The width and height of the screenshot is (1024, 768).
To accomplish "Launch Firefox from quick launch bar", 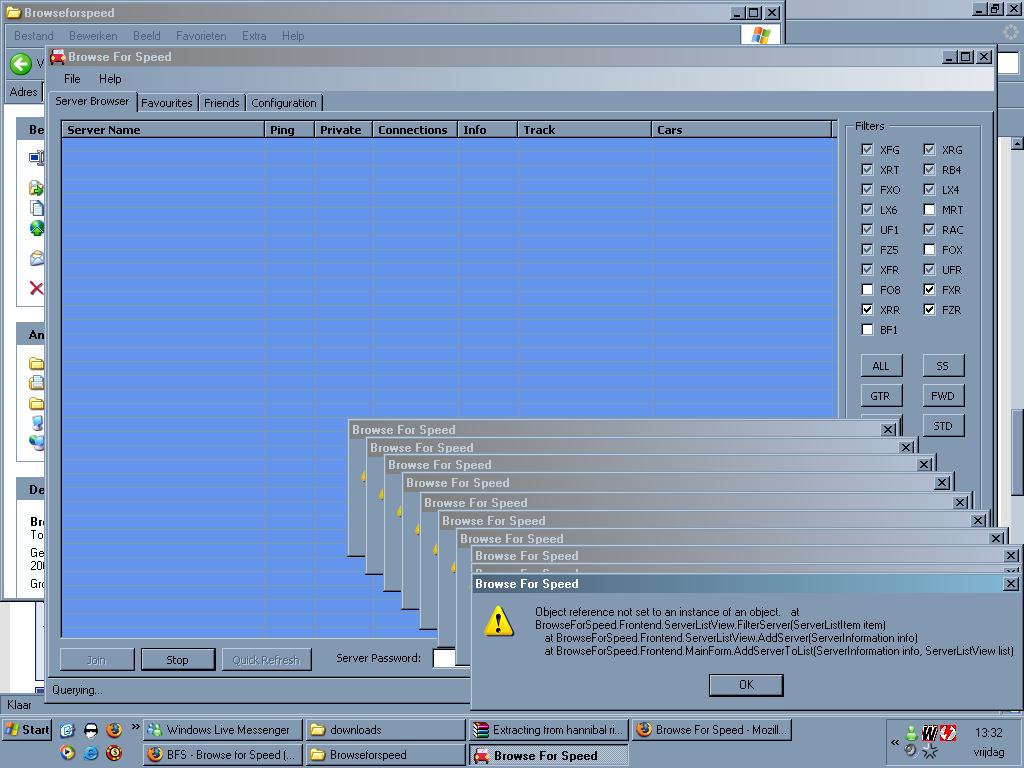I will [114, 729].
